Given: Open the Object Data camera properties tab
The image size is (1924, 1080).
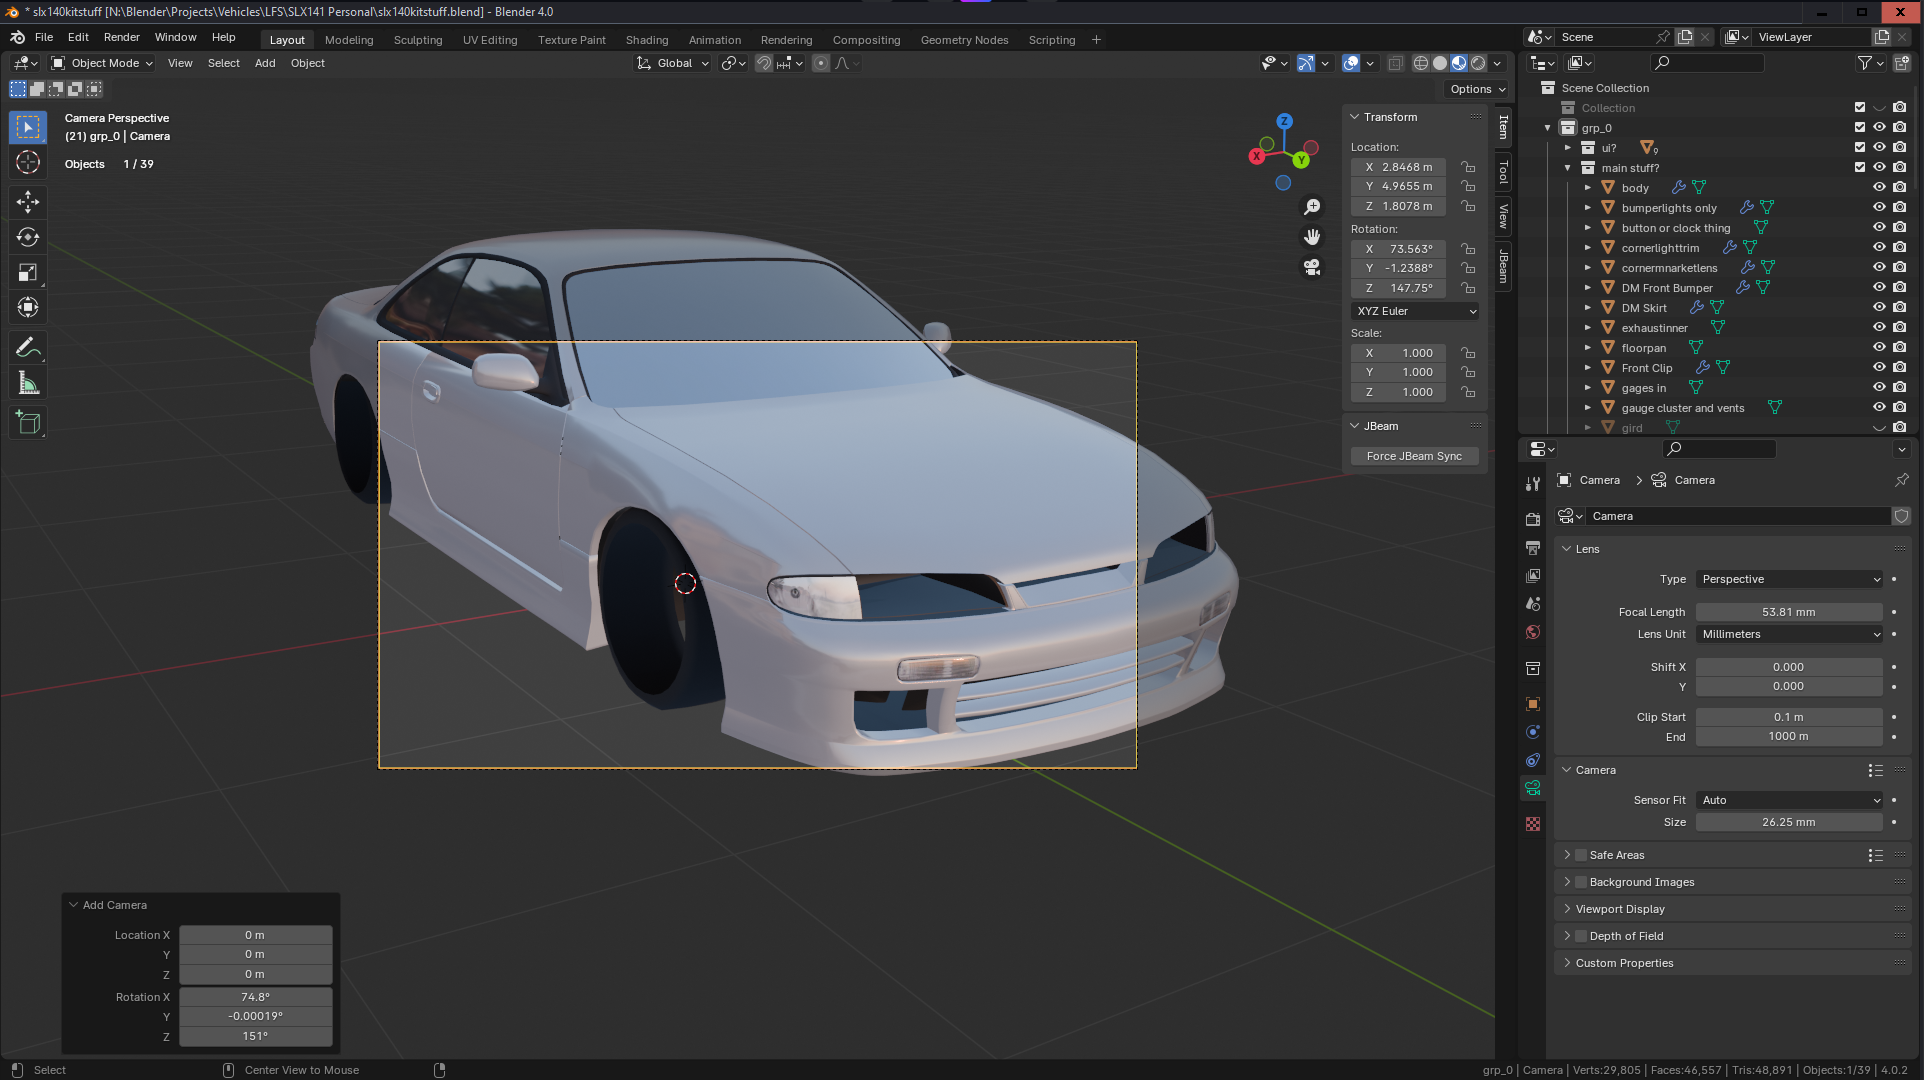Looking at the screenshot, I should pos(1533,788).
